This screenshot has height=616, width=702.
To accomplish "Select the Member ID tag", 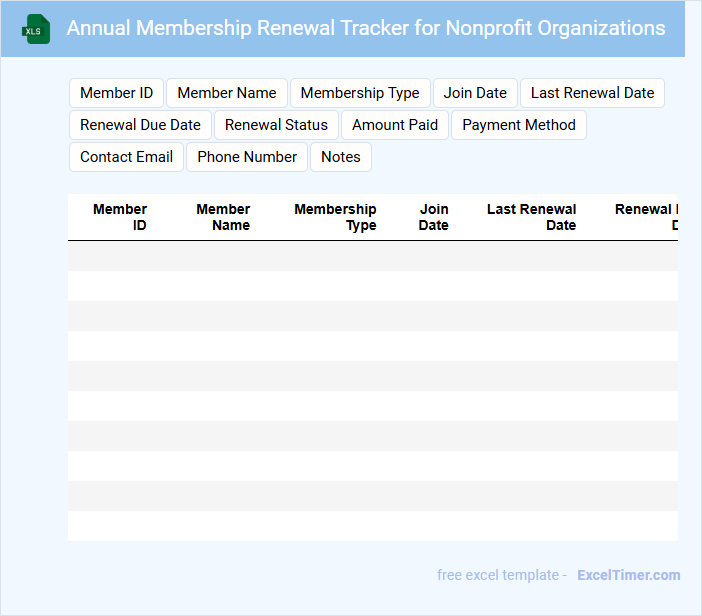I will click(x=116, y=93).
